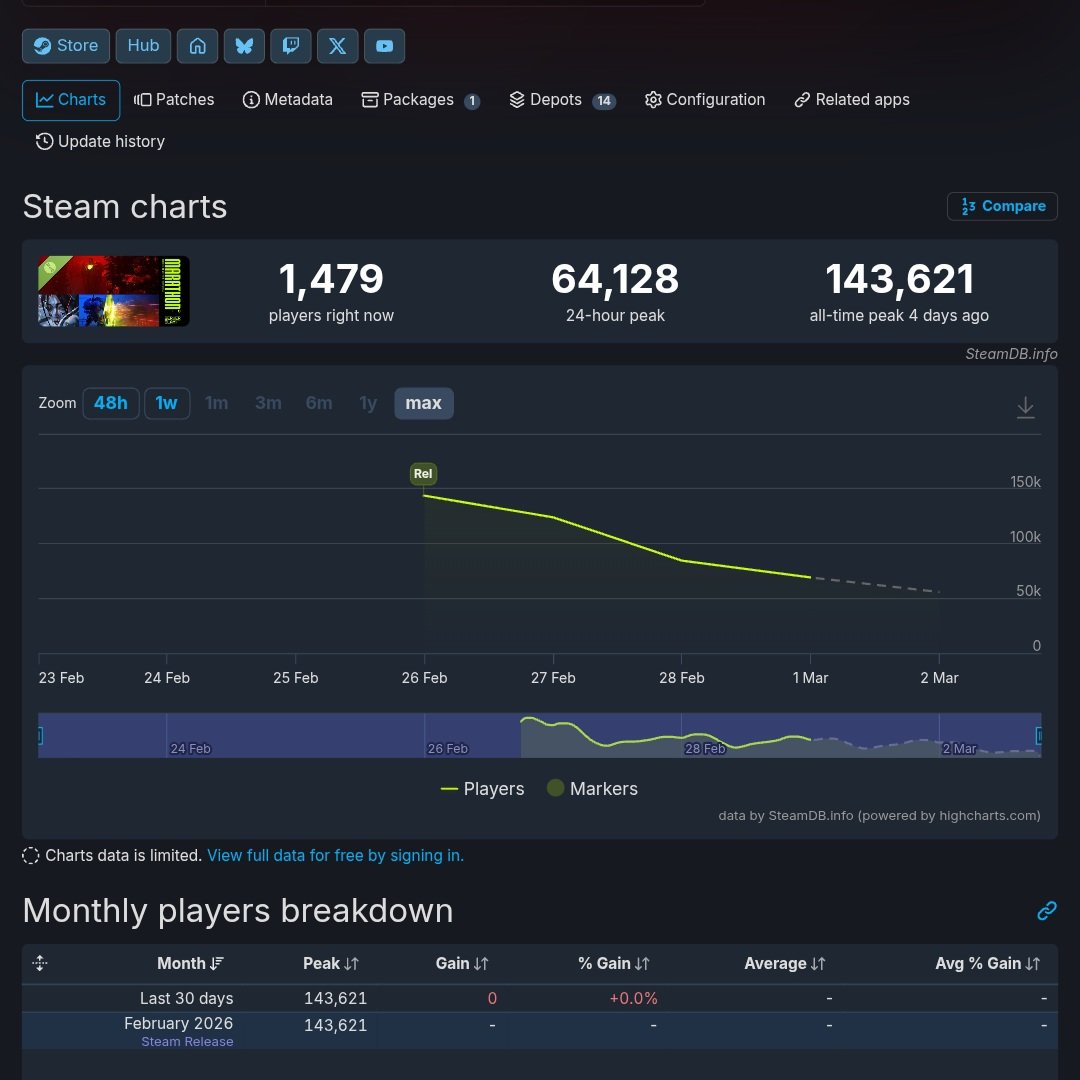Copy Monthly players breakdown permalink icon
Viewport: 1080px width, 1080px height.
tap(1046, 911)
